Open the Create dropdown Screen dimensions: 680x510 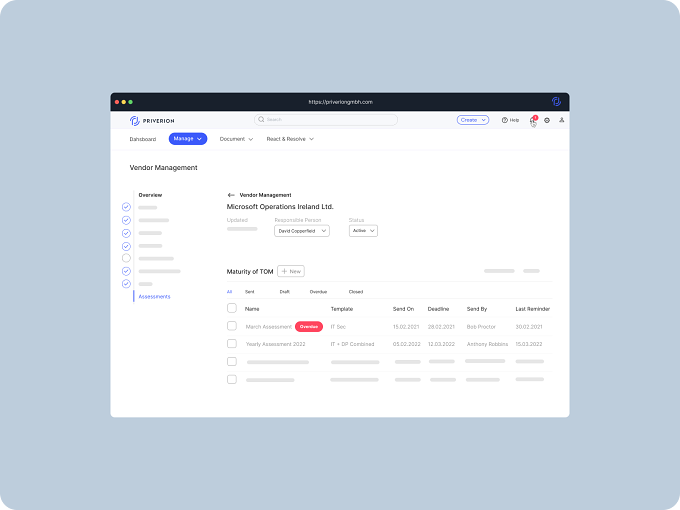[473, 120]
